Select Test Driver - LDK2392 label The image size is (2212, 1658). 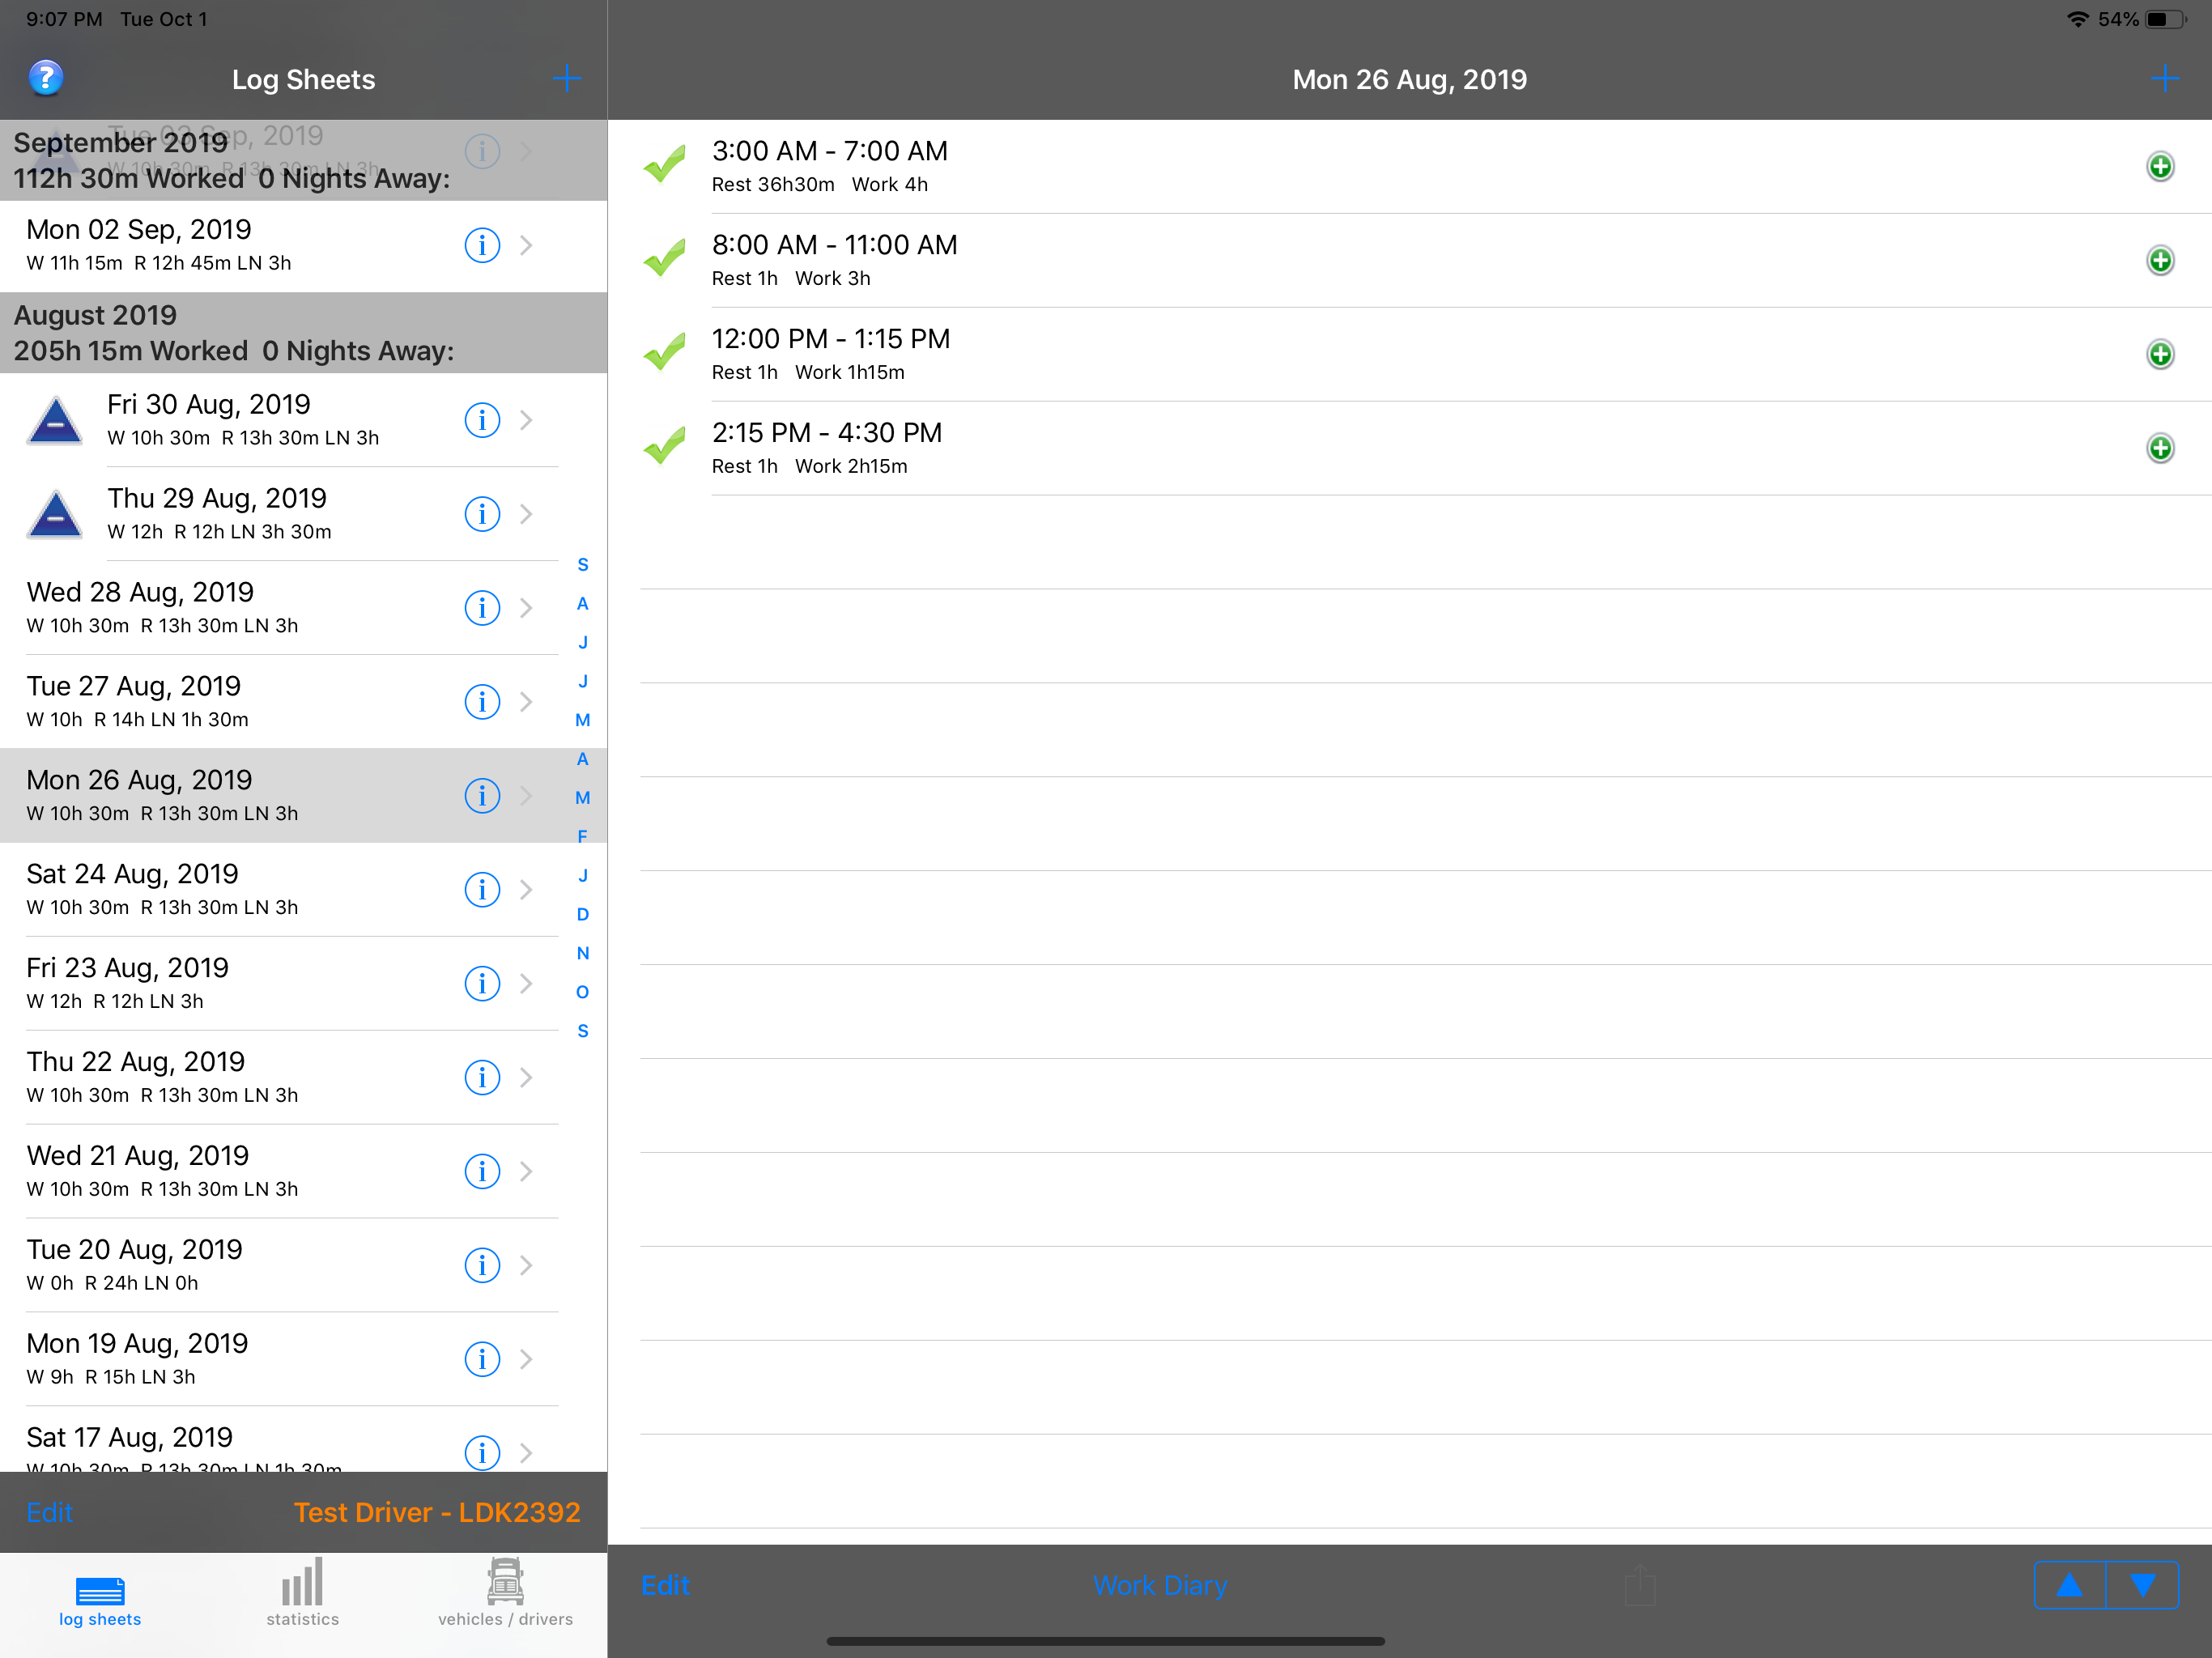tap(437, 1513)
